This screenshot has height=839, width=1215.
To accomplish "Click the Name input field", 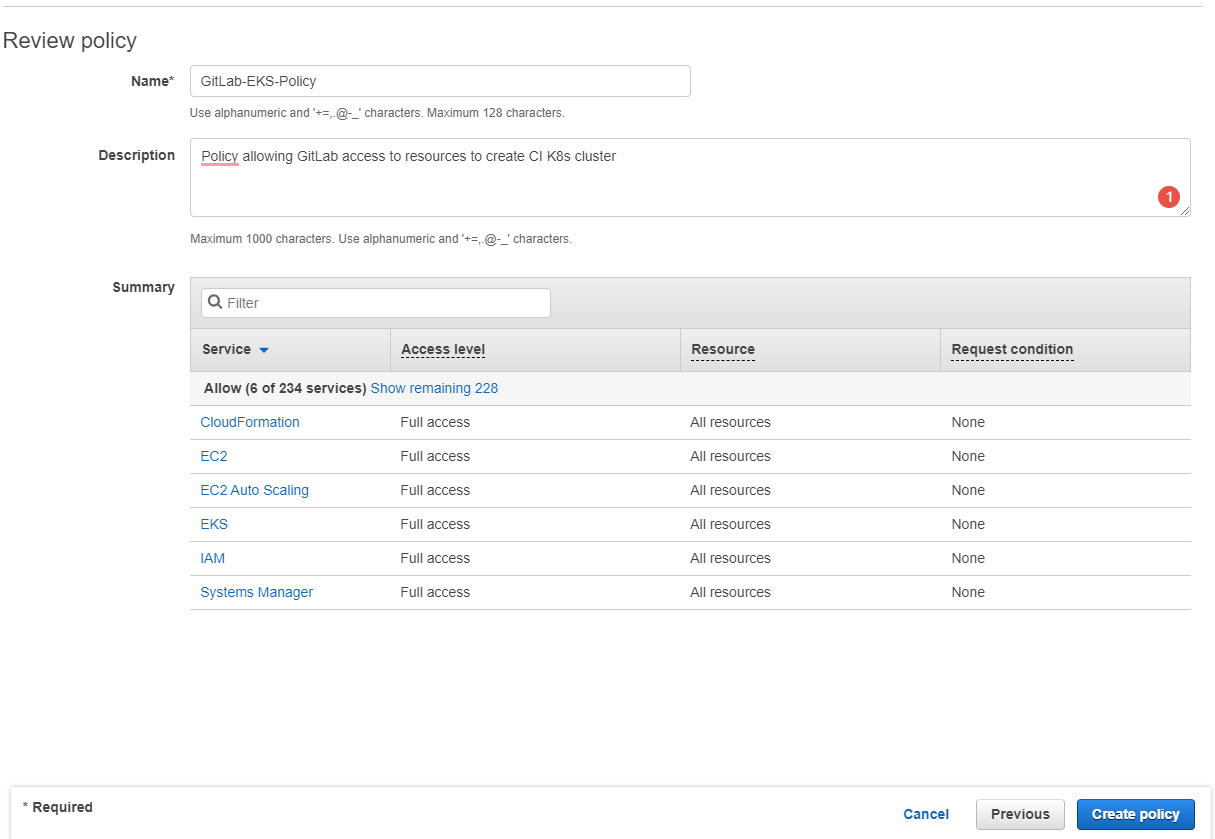I will tap(440, 81).
